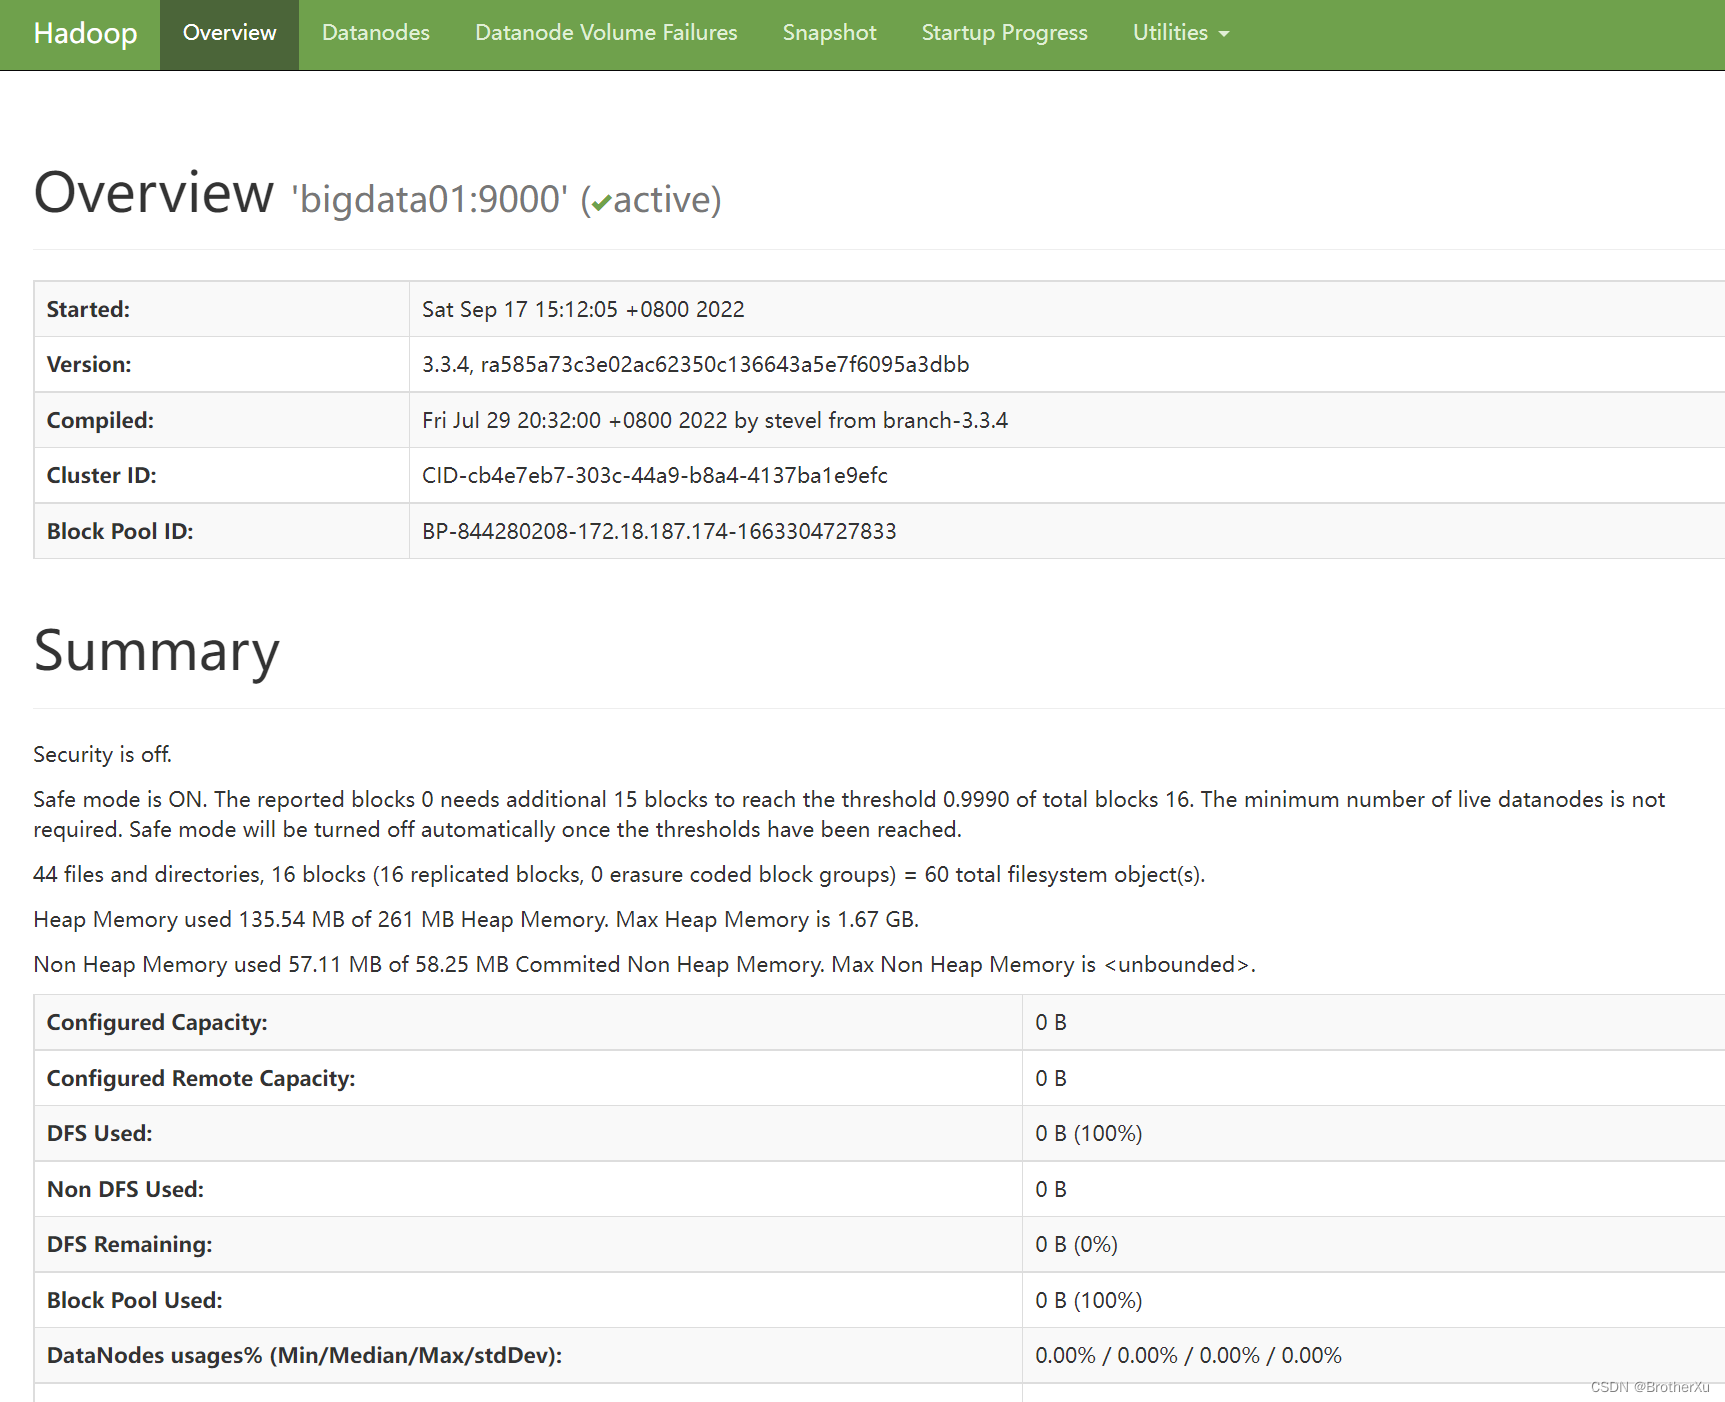Click the '44 files and directories' line
Image resolution: width=1725 pixels, height=1402 pixels.
[x=619, y=874]
